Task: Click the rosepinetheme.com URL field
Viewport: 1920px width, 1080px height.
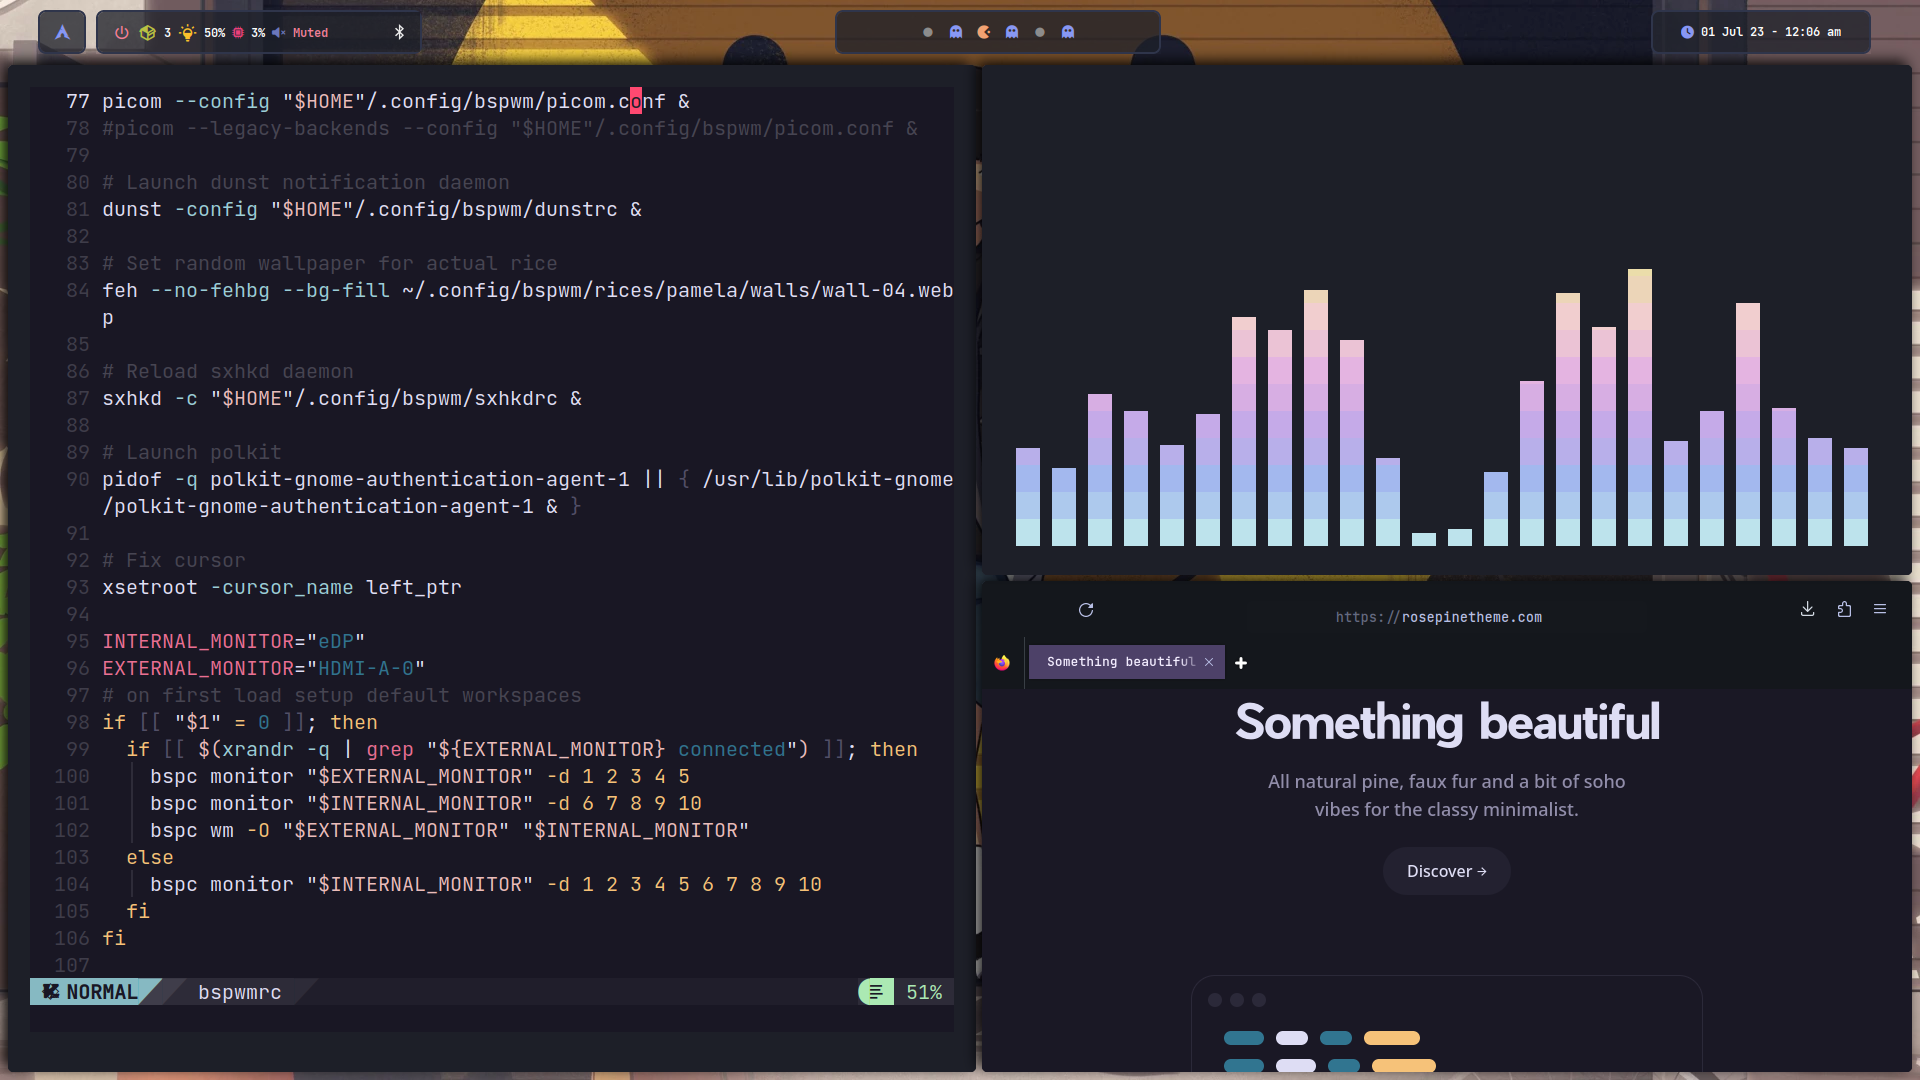Action: coord(1438,617)
